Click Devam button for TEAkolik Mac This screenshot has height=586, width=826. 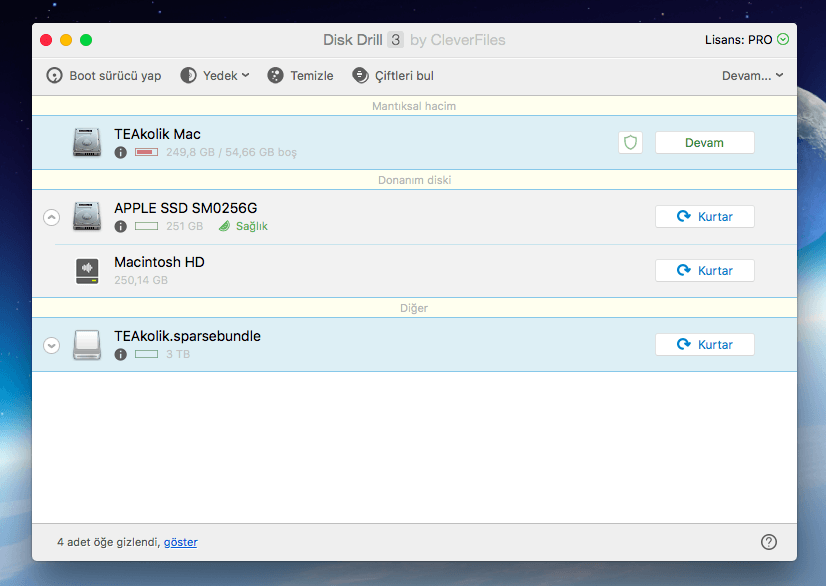point(704,142)
